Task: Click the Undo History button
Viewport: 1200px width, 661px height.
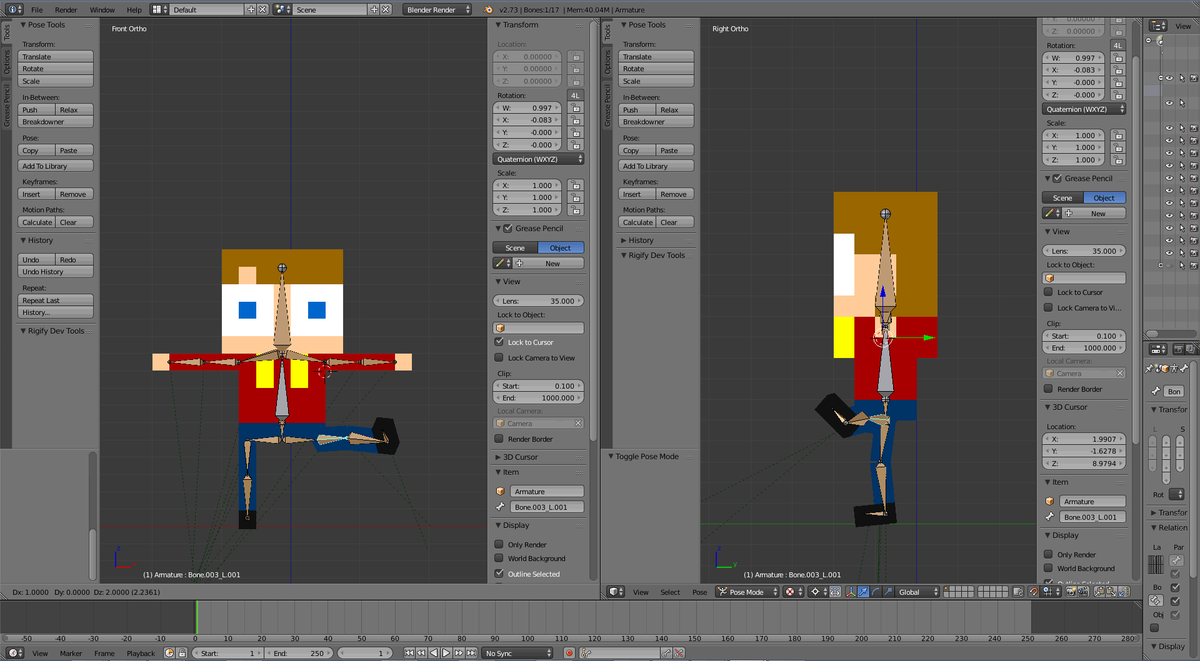Action: click(x=57, y=272)
